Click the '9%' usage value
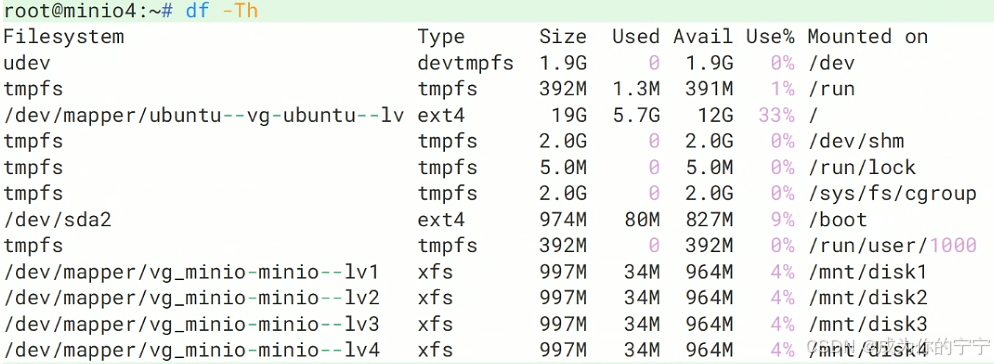 pos(782,220)
